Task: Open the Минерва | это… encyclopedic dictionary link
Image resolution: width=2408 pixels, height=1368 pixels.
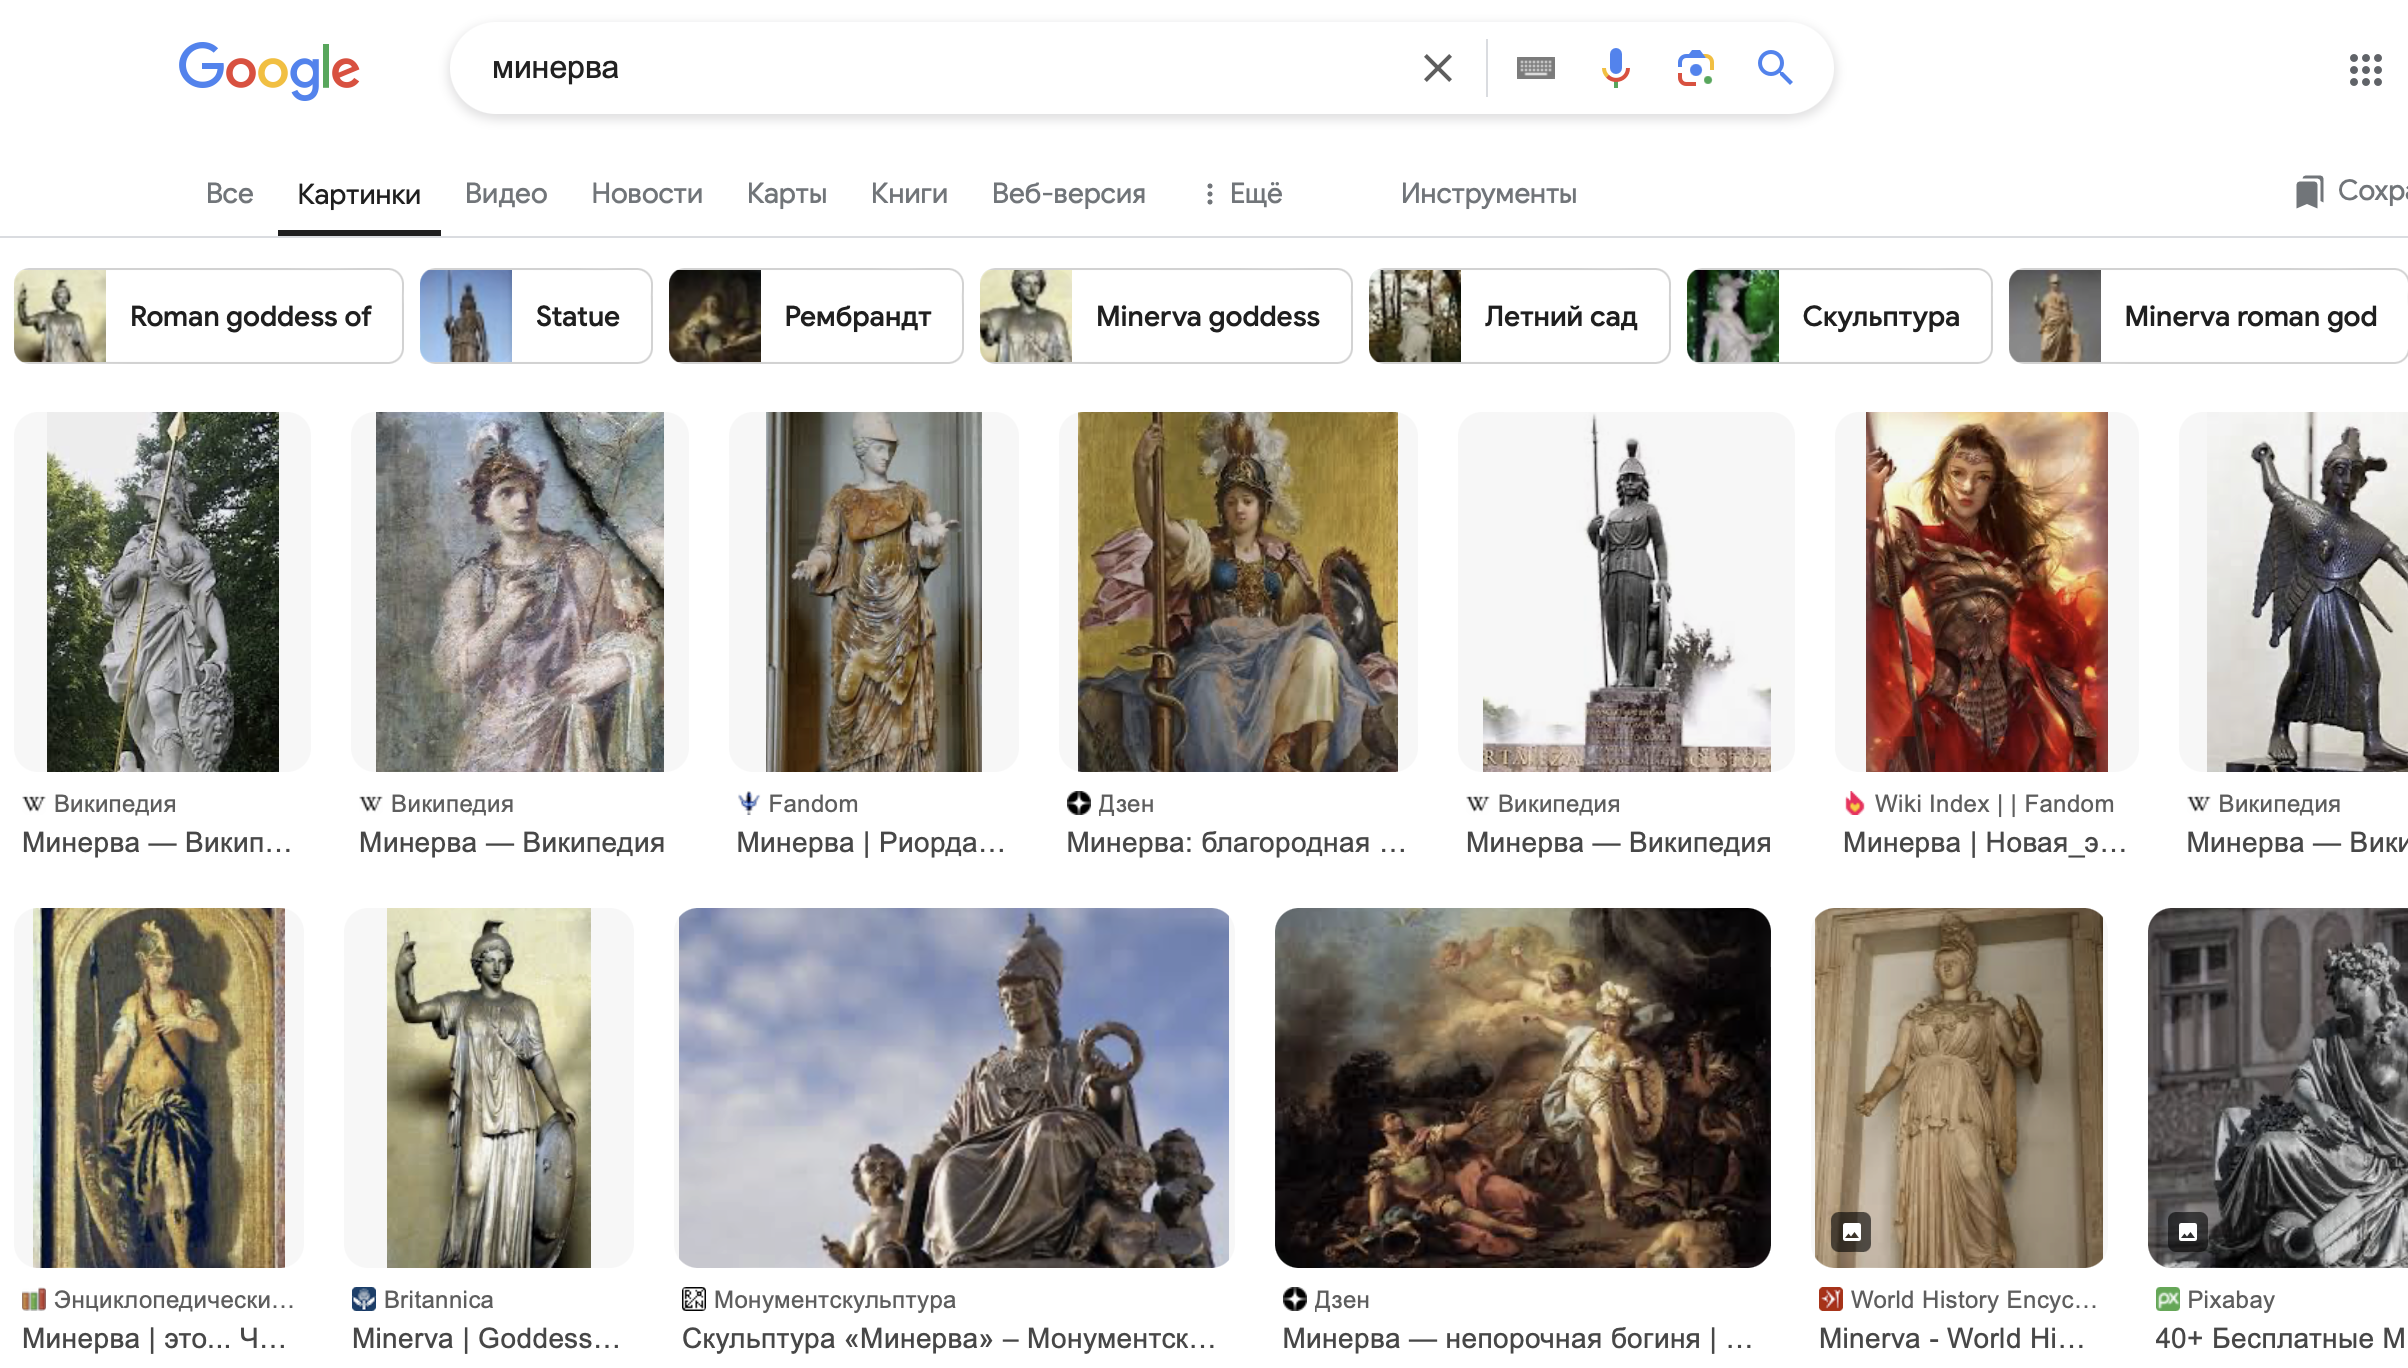Action: click(x=154, y=1338)
